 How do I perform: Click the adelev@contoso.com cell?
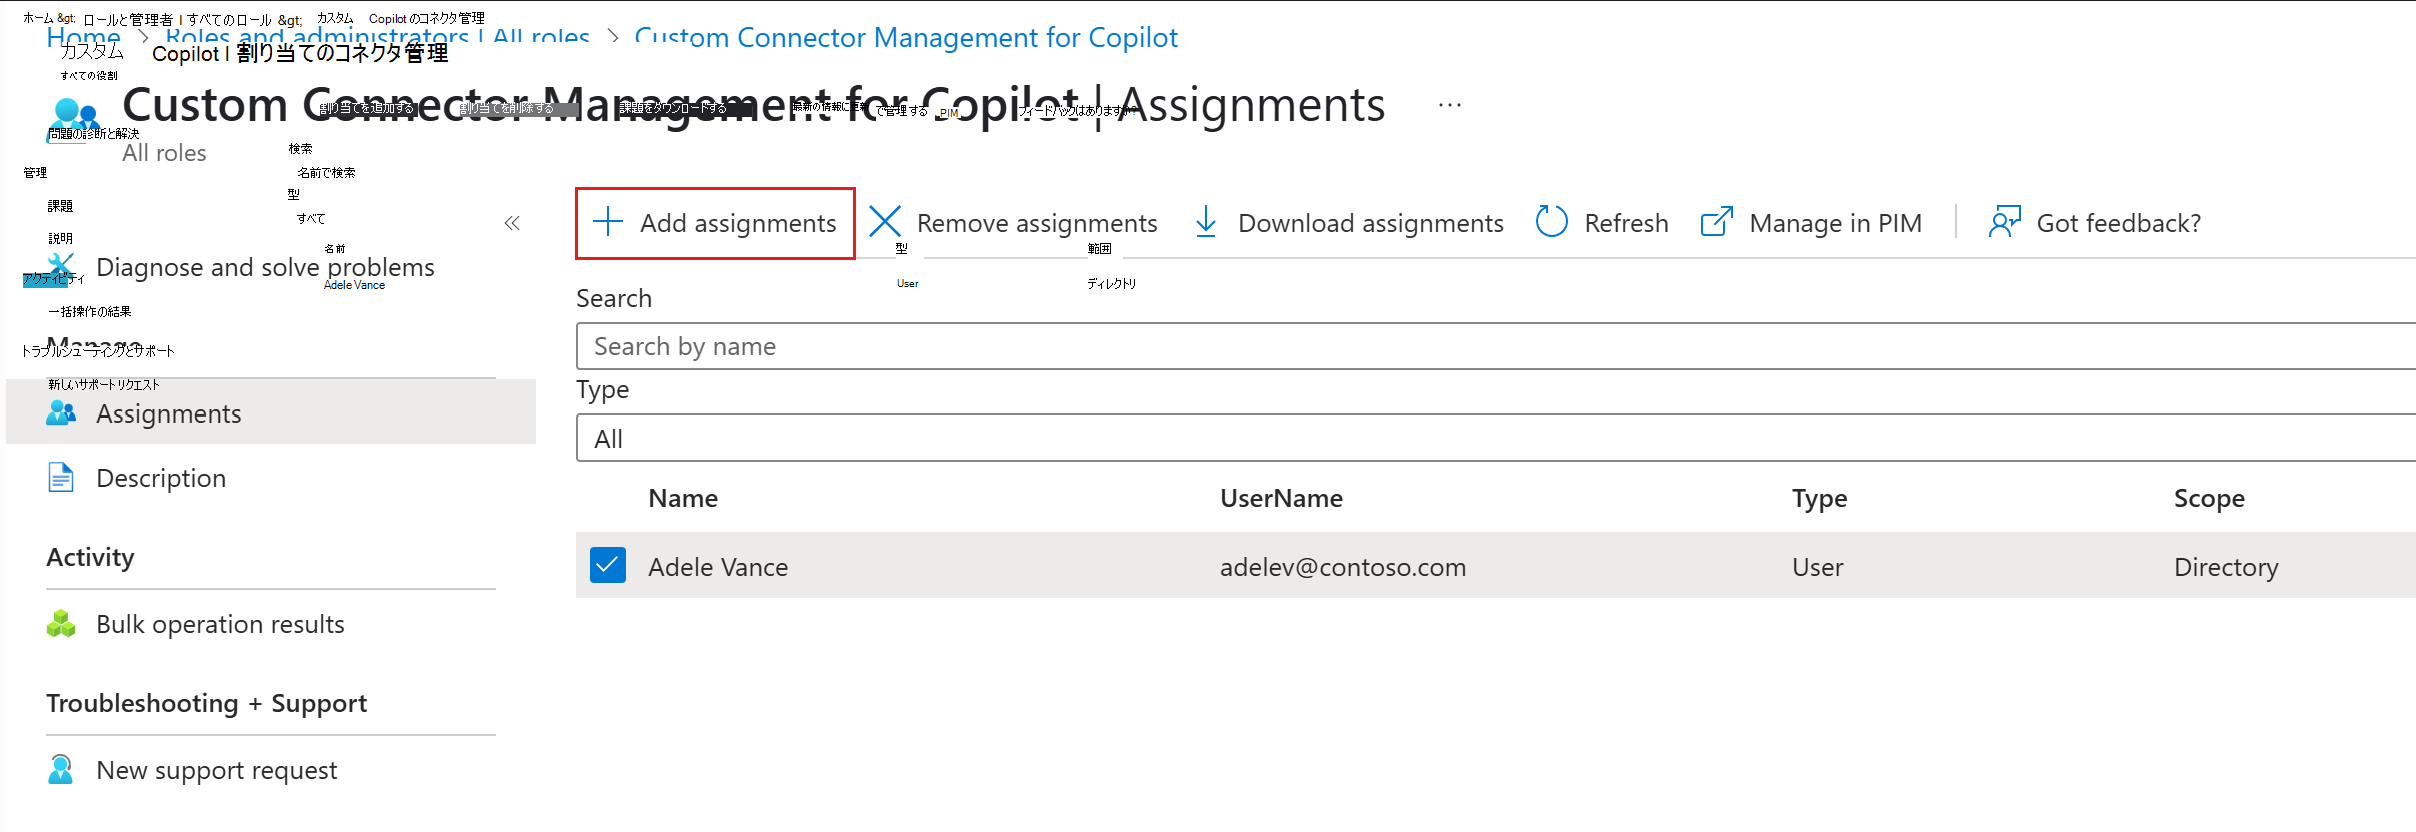point(1343,567)
